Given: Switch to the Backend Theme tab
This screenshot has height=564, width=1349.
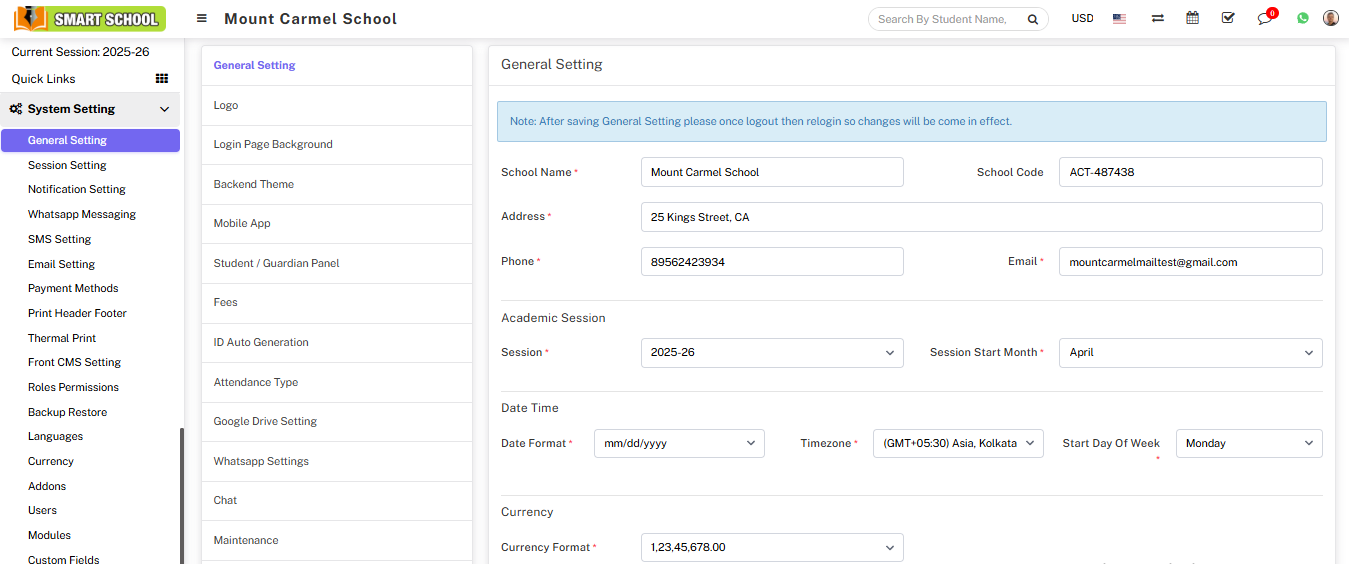Looking at the screenshot, I should coord(254,184).
